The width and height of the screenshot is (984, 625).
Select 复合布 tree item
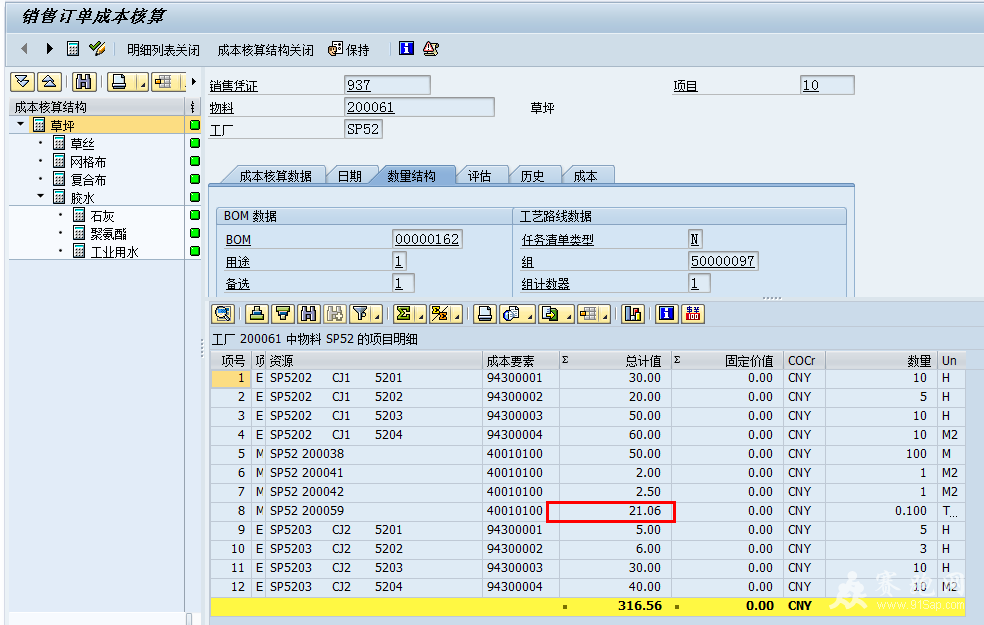[88, 180]
